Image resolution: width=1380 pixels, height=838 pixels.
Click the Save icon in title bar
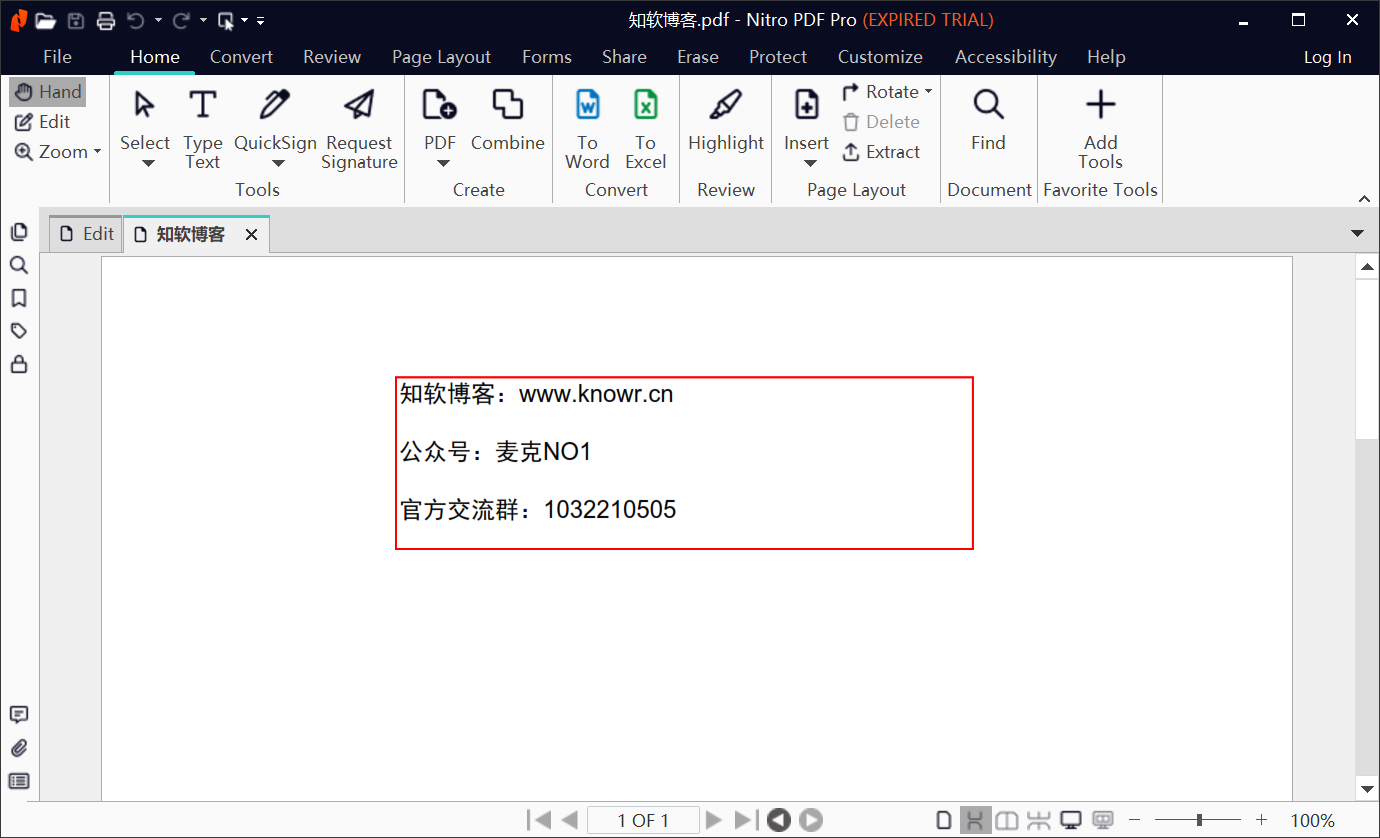(76, 20)
